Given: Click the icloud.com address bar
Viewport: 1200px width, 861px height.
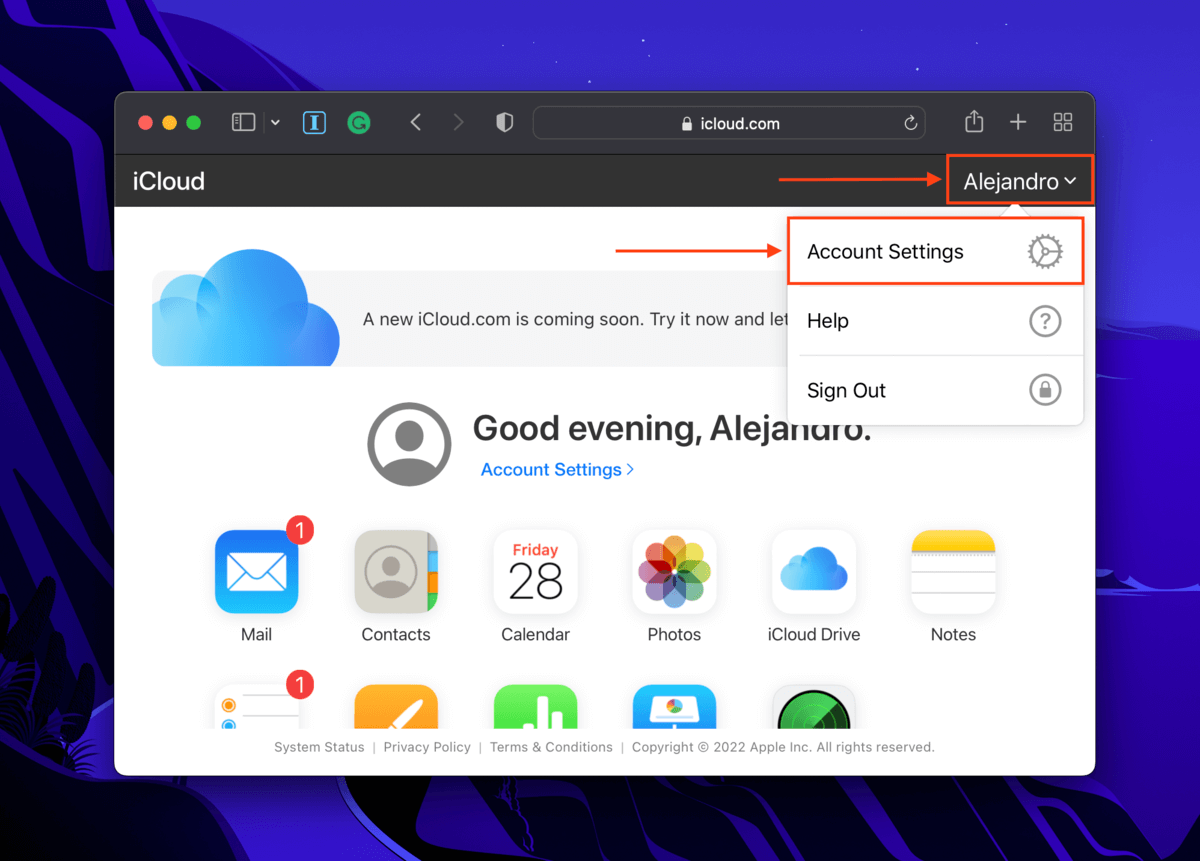Looking at the screenshot, I should pyautogui.click(x=729, y=123).
